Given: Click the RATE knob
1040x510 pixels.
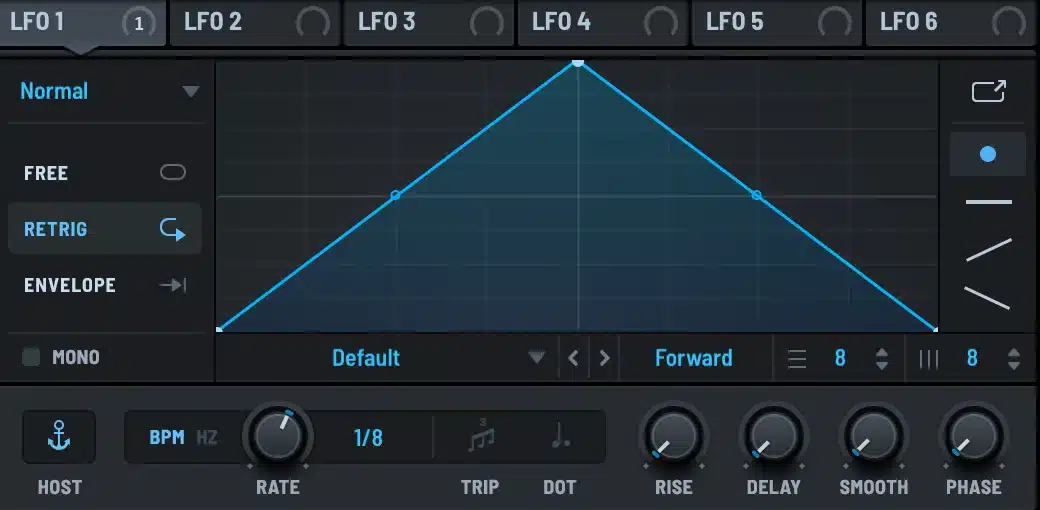Looking at the screenshot, I should click(x=278, y=438).
